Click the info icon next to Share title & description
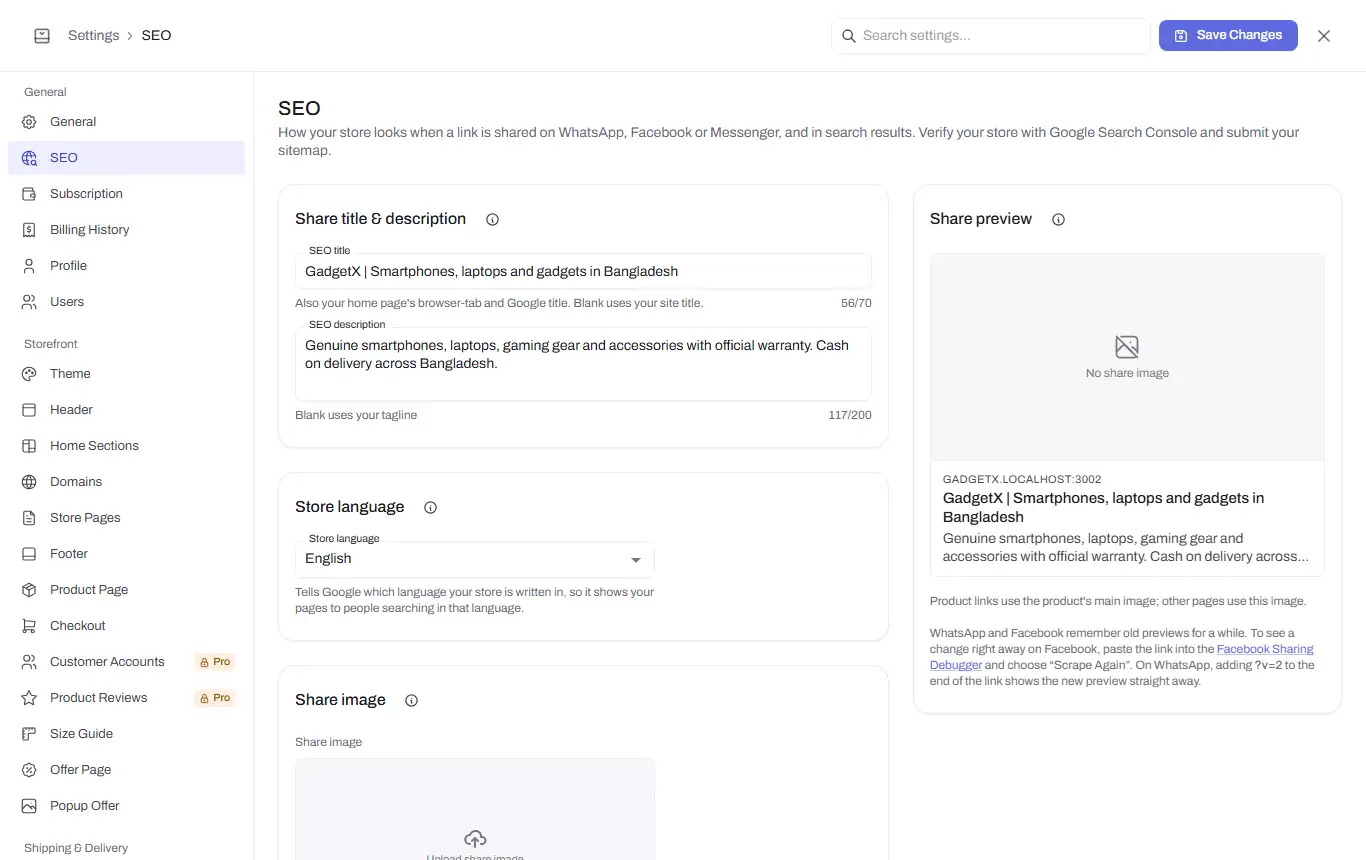Image resolution: width=1366 pixels, height=860 pixels. [x=492, y=219]
